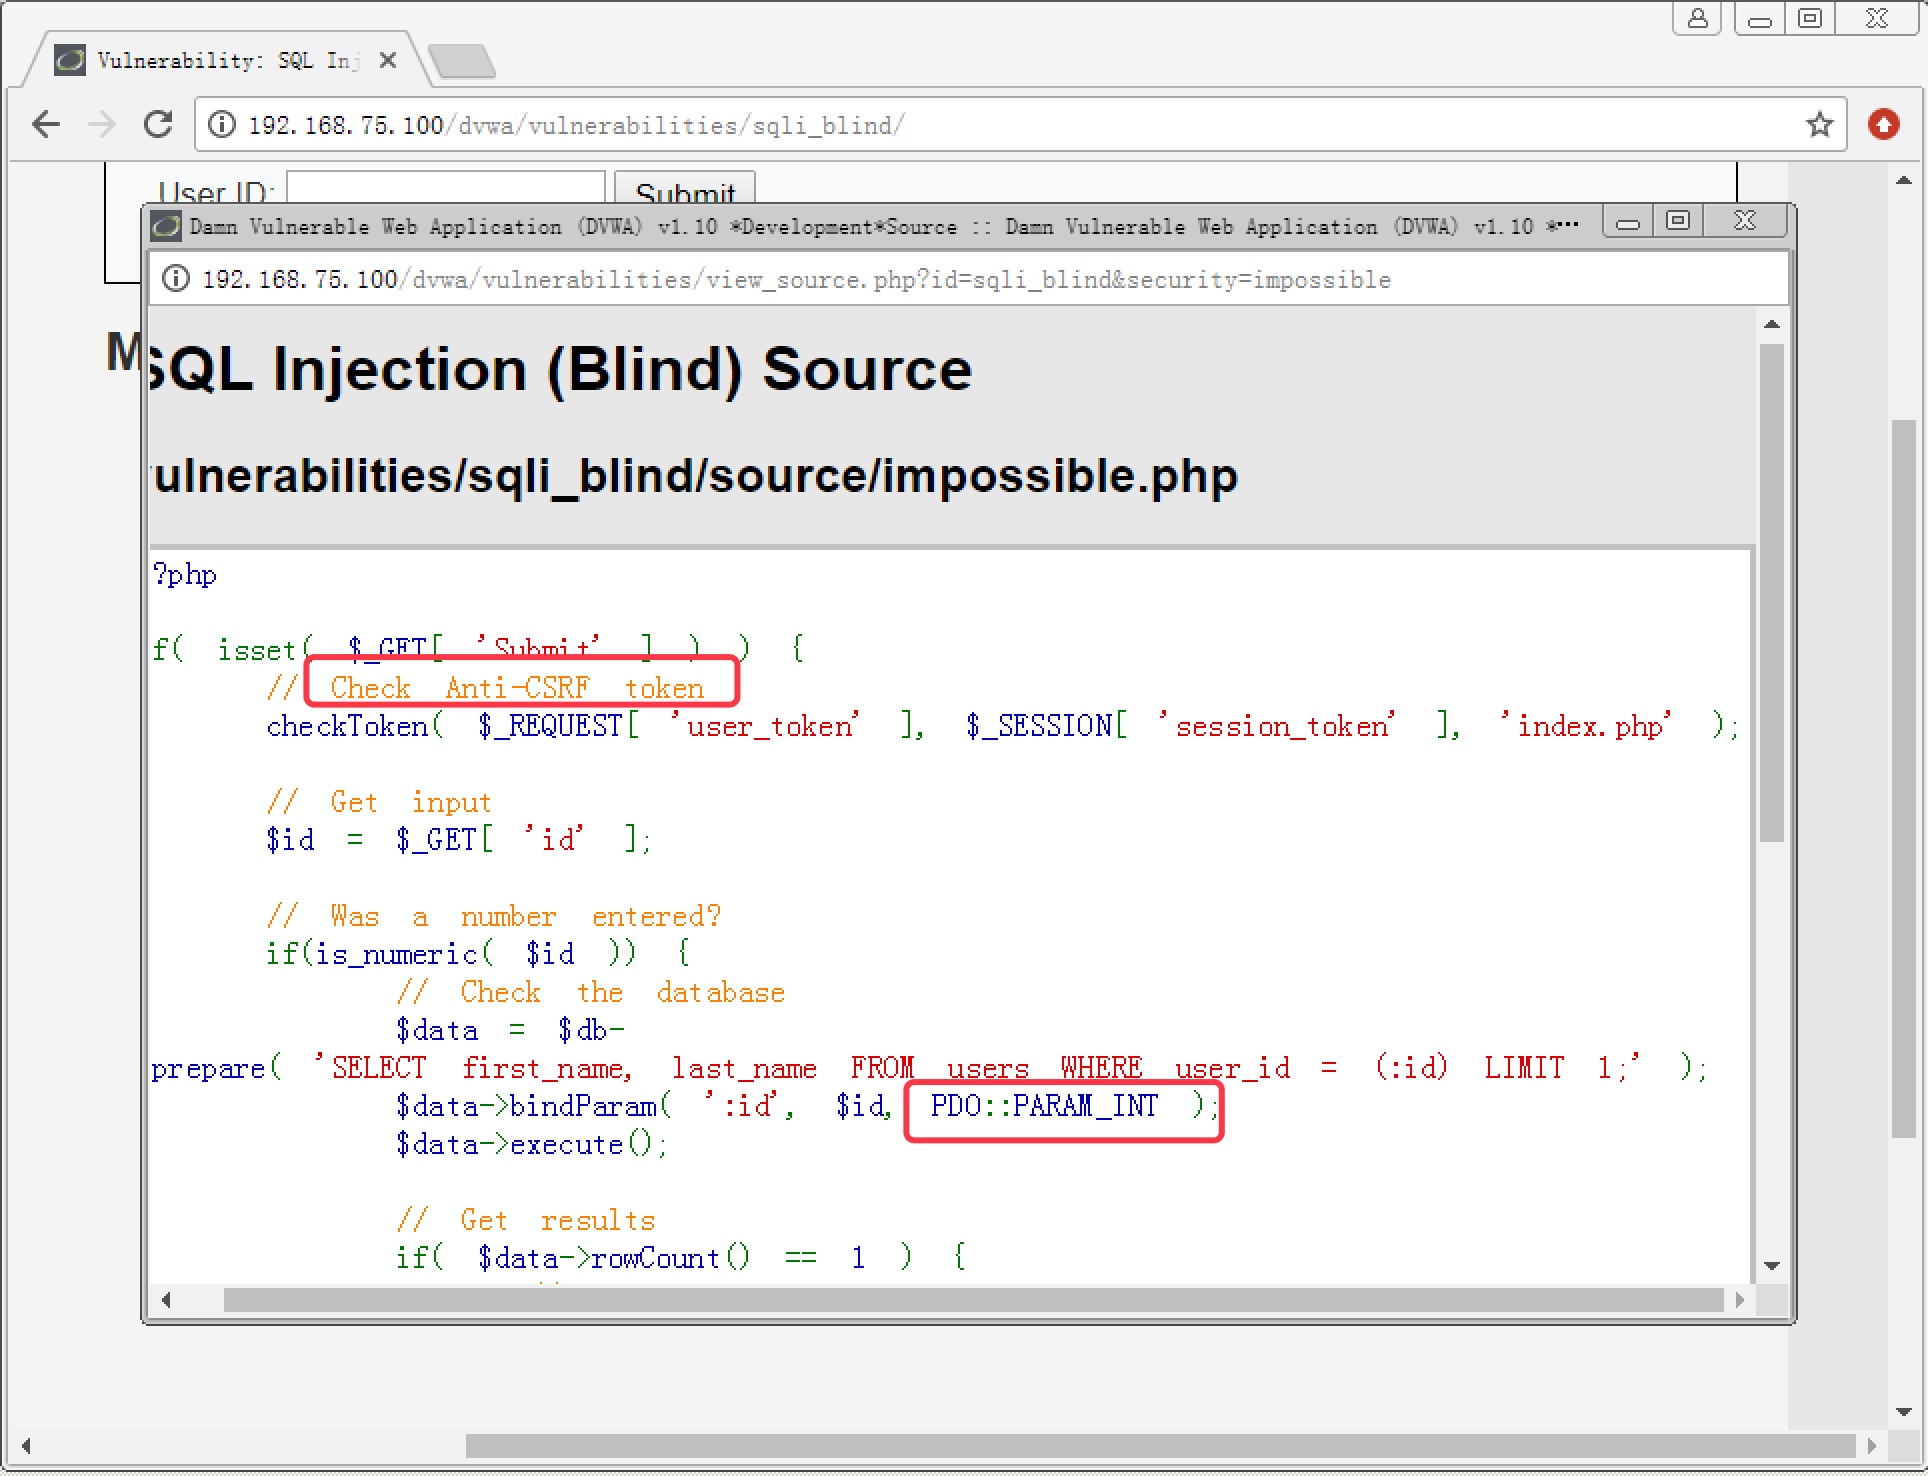Click the popup view_source.php URL

[x=796, y=279]
